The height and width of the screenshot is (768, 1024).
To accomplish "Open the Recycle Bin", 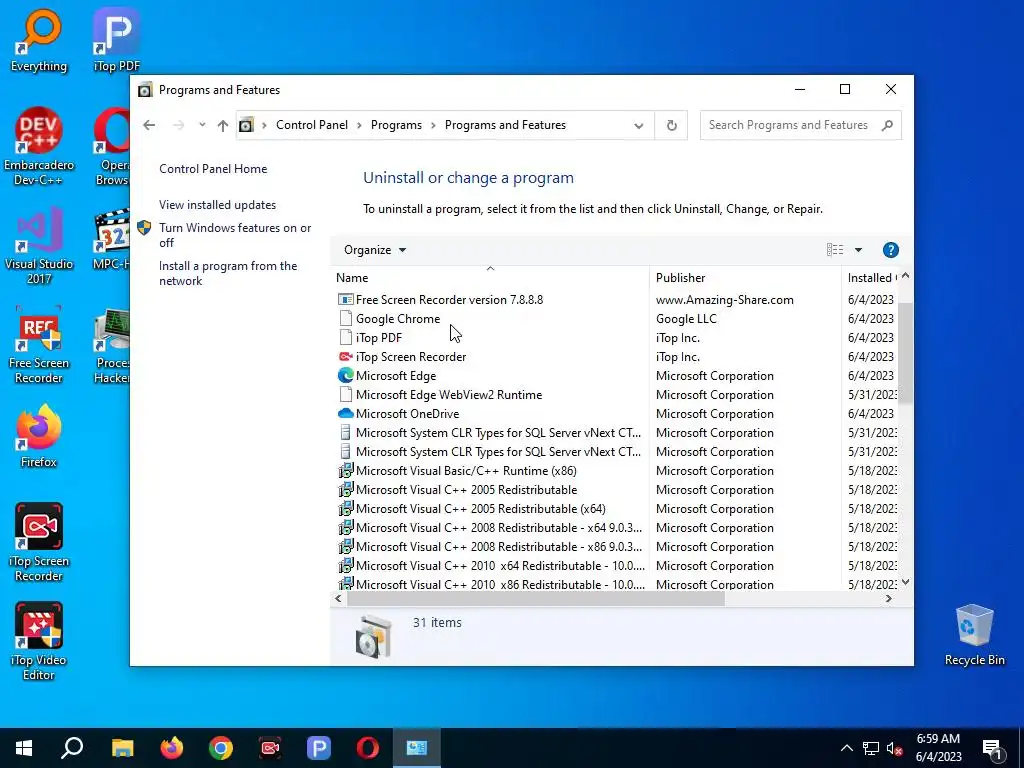I will click(974, 635).
